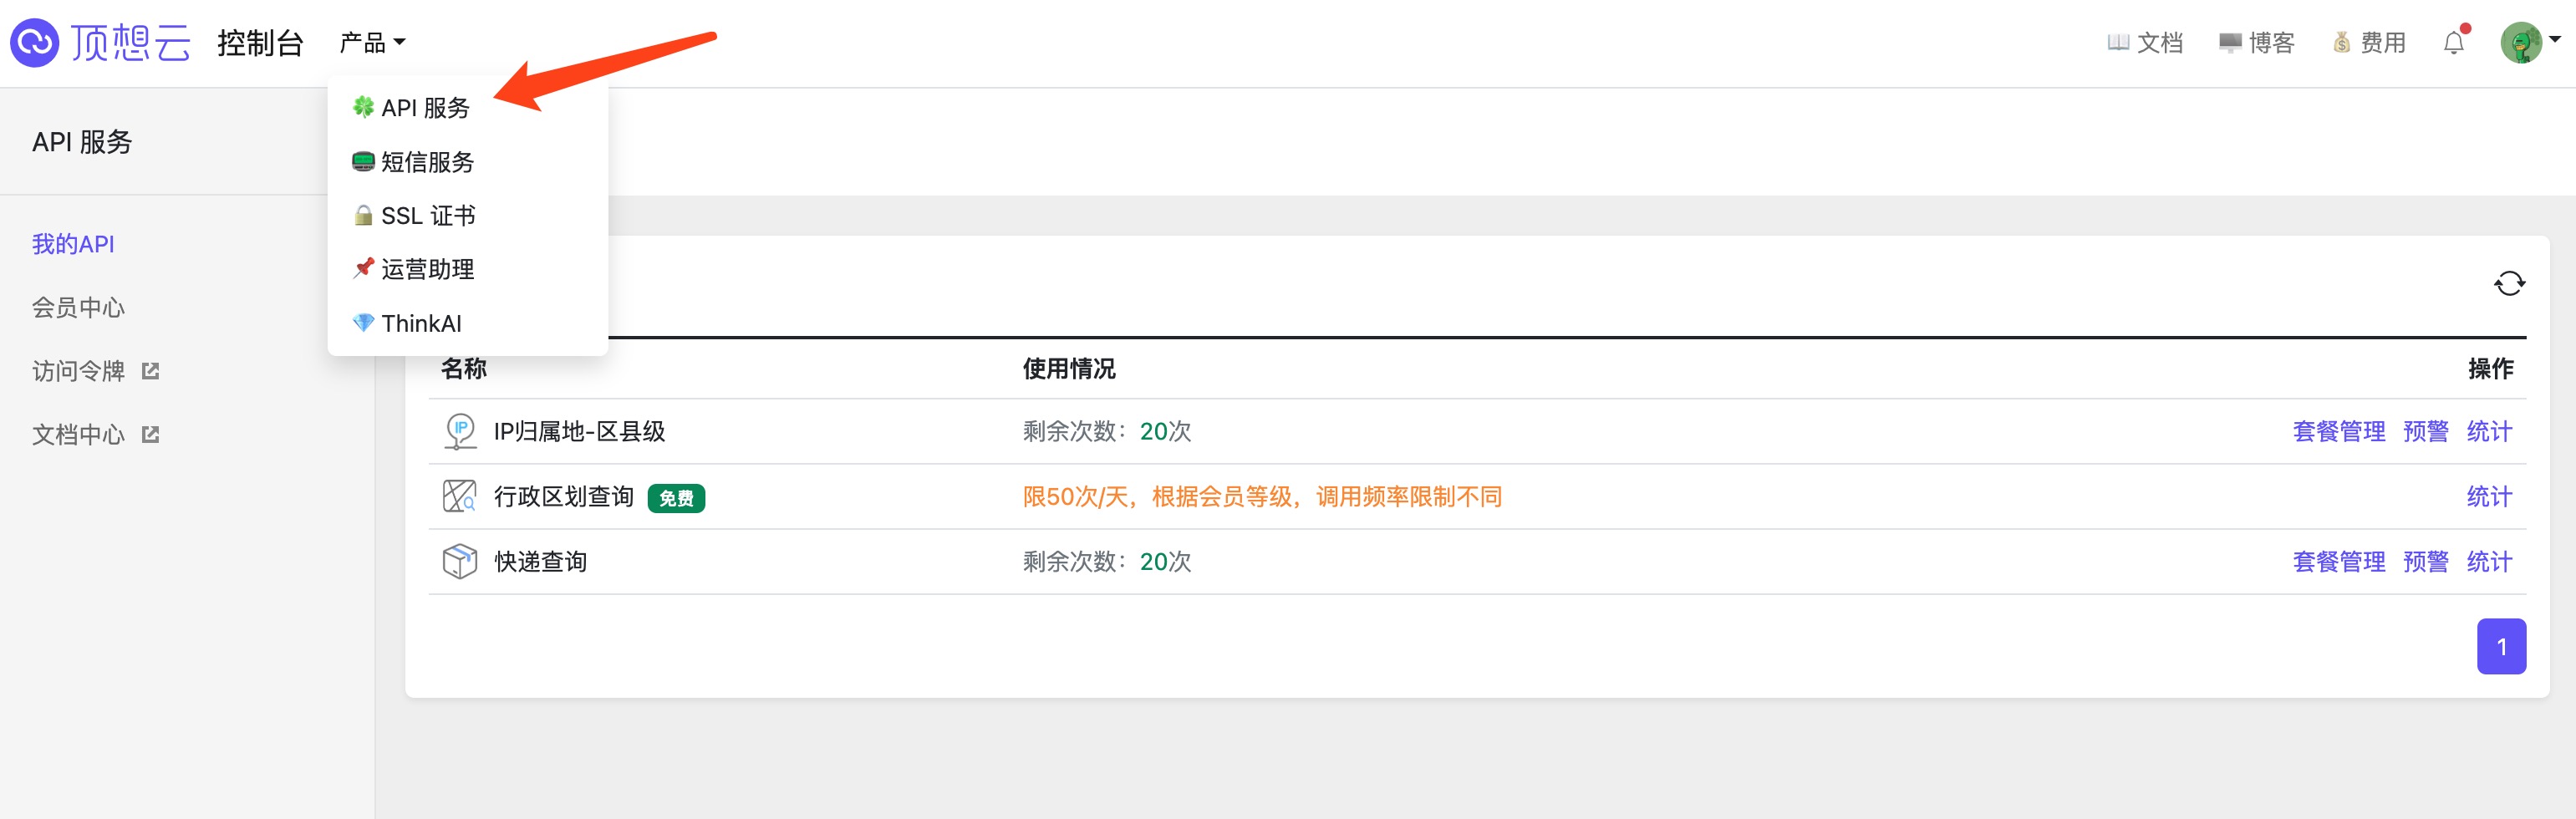Click the 快递查询 package box icon
Screen dimensions: 2576x819
point(460,561)
